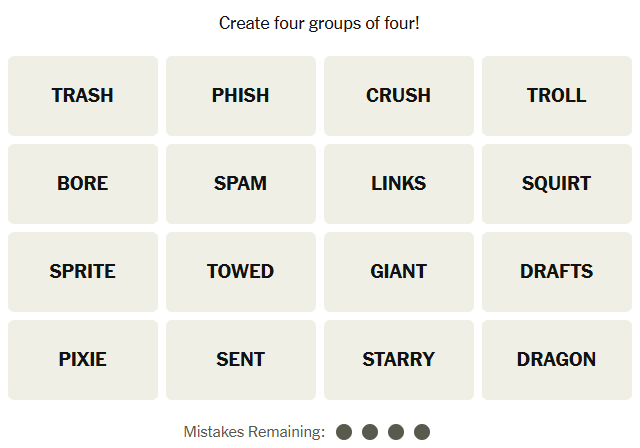Pick the STARRY word card

click(x=399, y=360)
